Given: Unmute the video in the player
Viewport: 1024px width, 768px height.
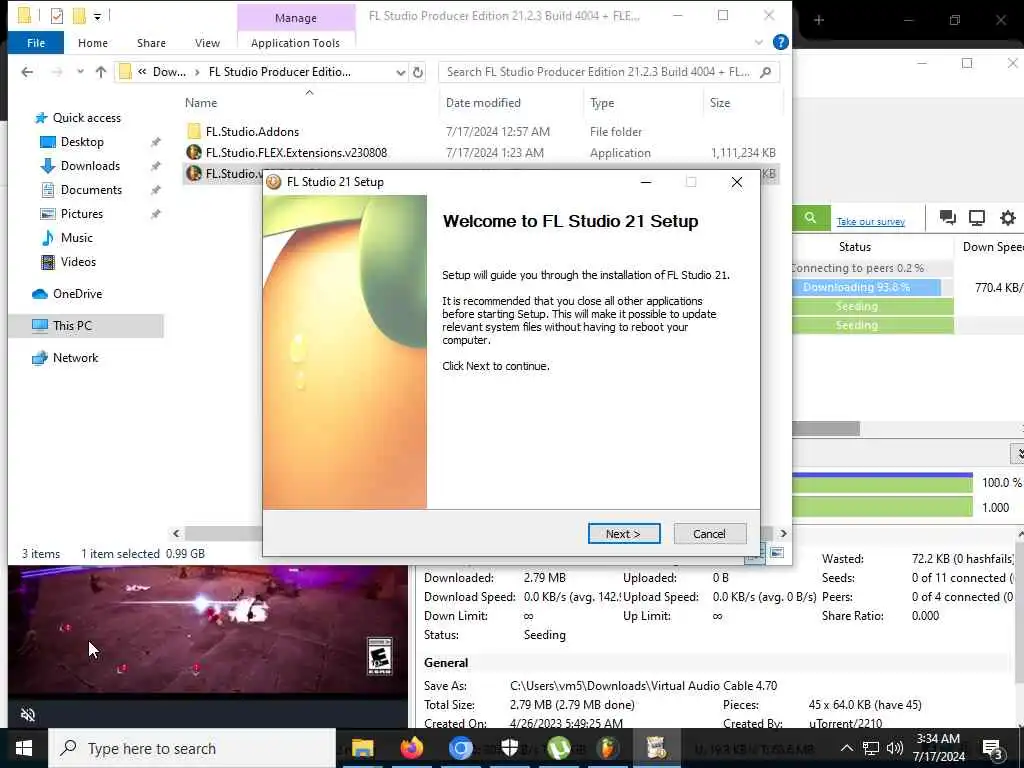Looking at the screenshot, I should [28, 714].
